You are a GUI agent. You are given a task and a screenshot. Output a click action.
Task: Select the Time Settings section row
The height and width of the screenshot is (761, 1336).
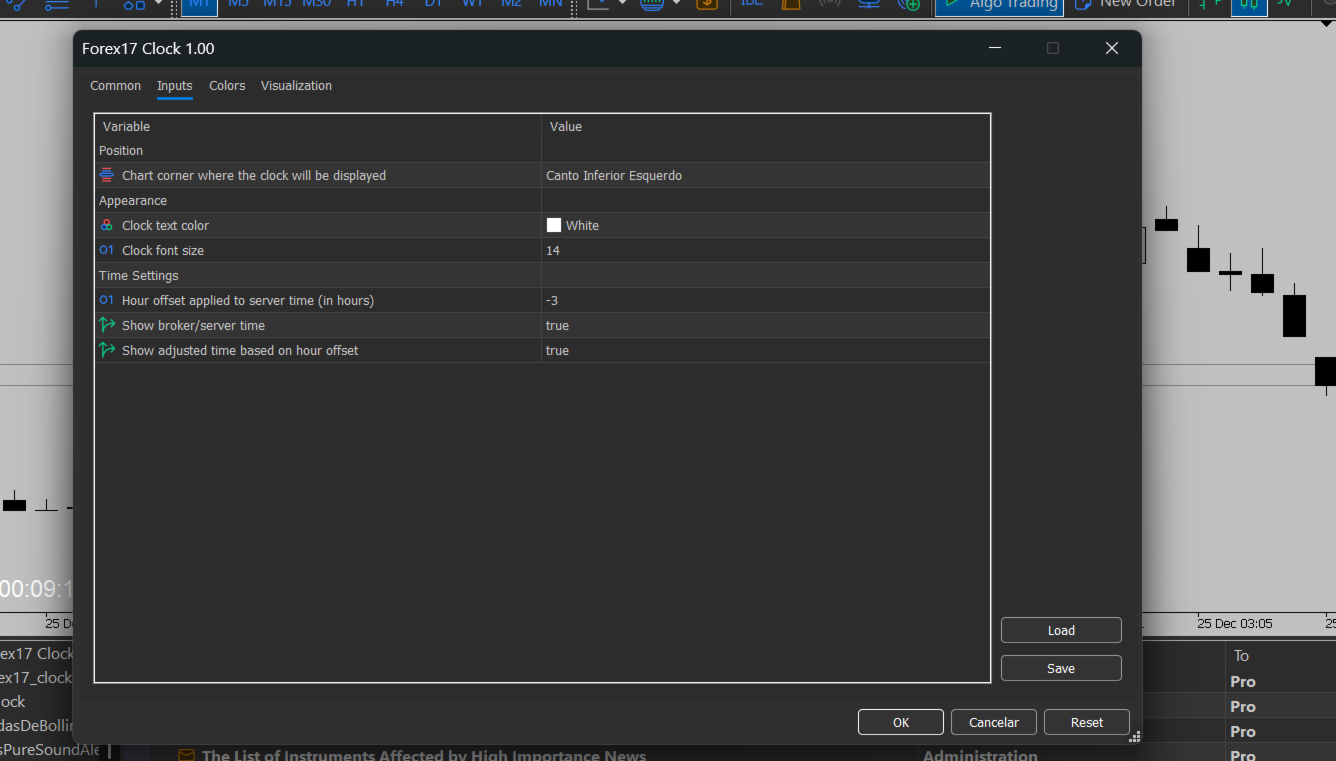coord(542,275)
